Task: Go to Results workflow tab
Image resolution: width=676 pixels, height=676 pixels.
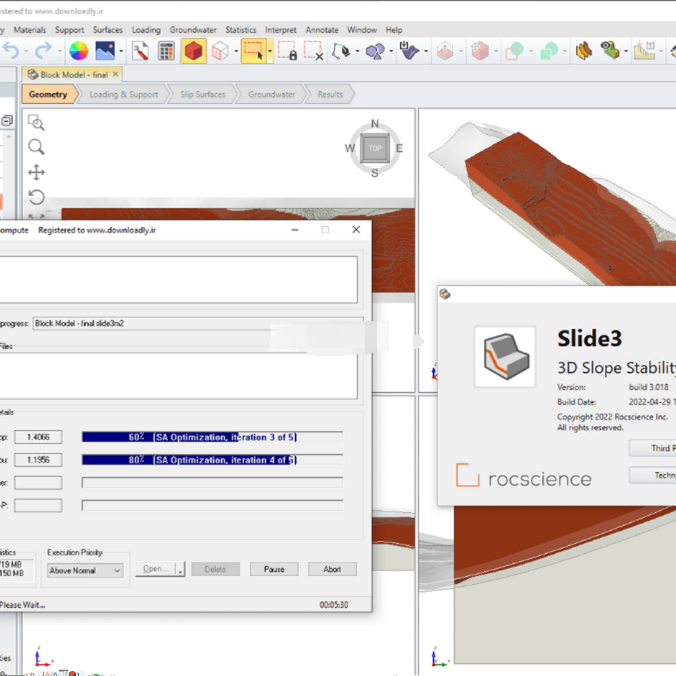Action: coord(330,94)
